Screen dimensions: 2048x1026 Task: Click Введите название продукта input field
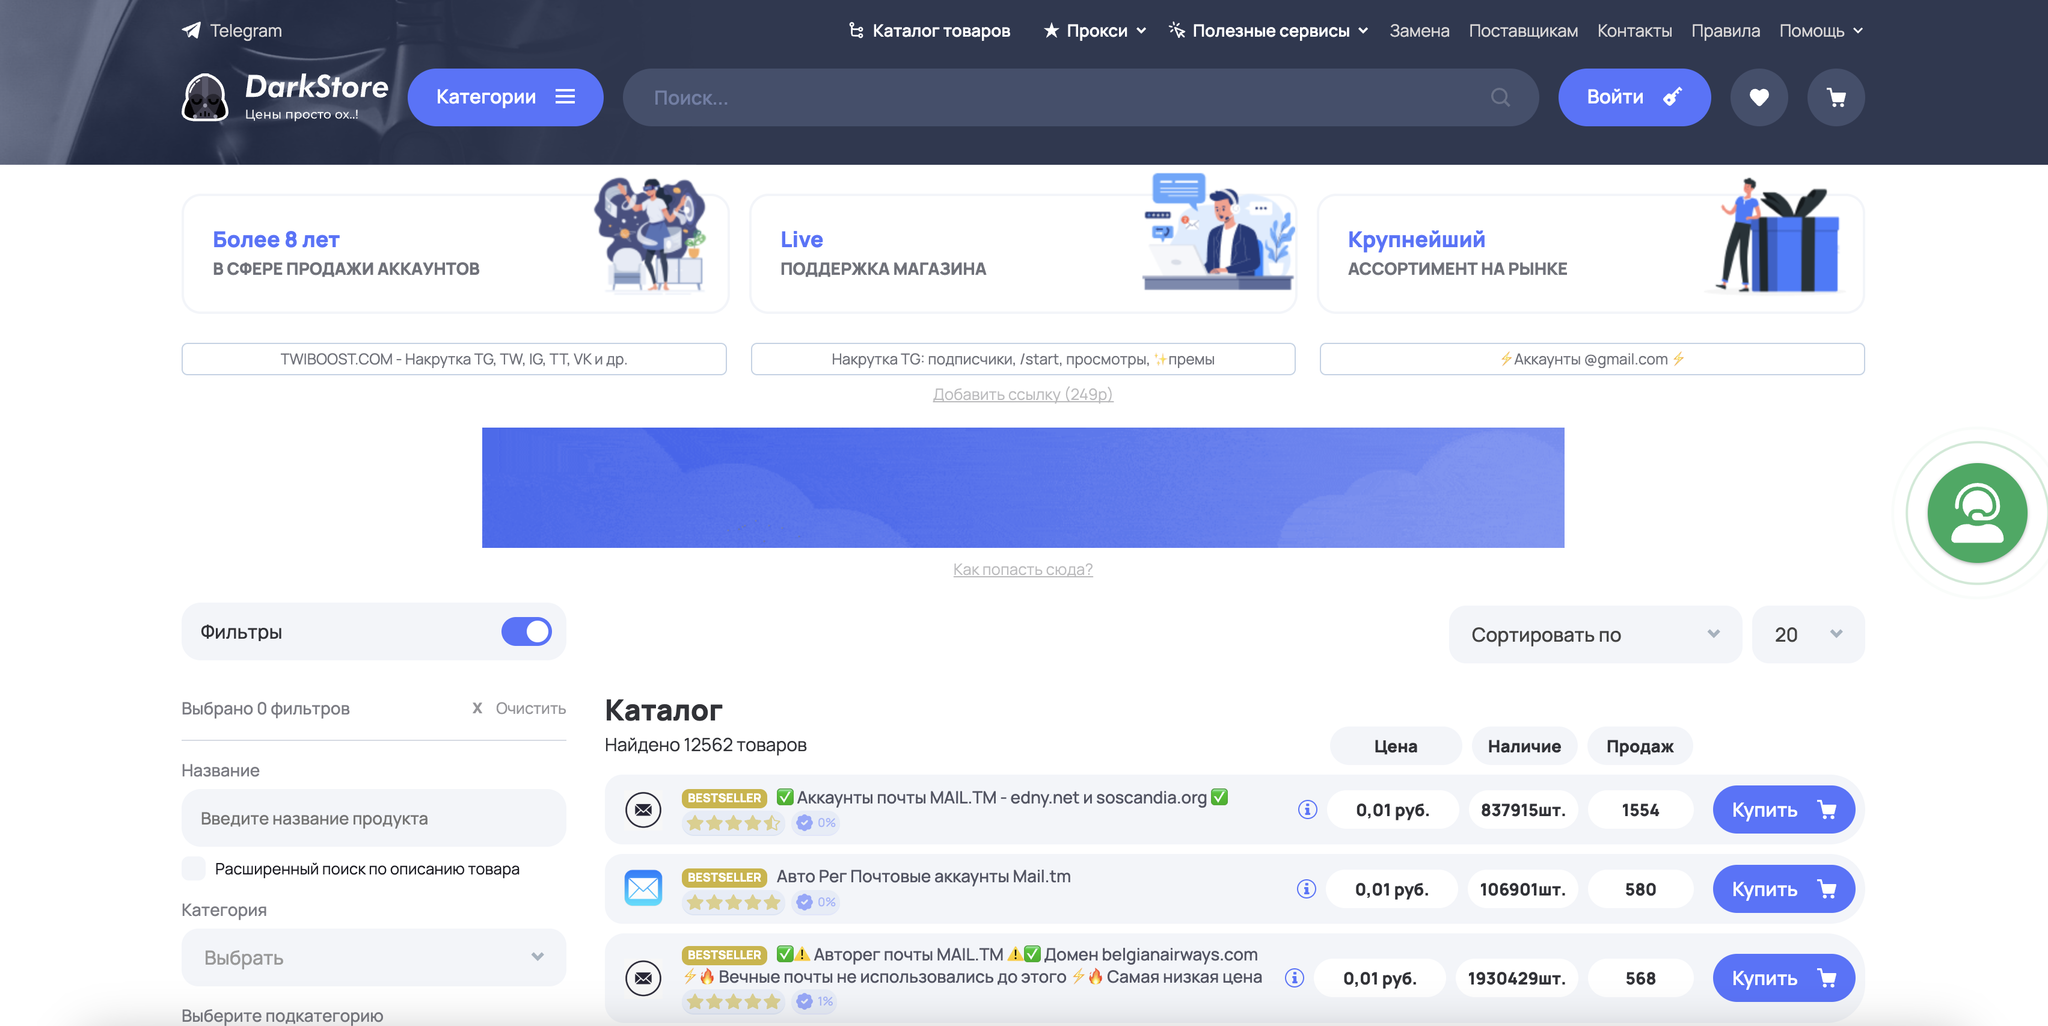[374, 818]
